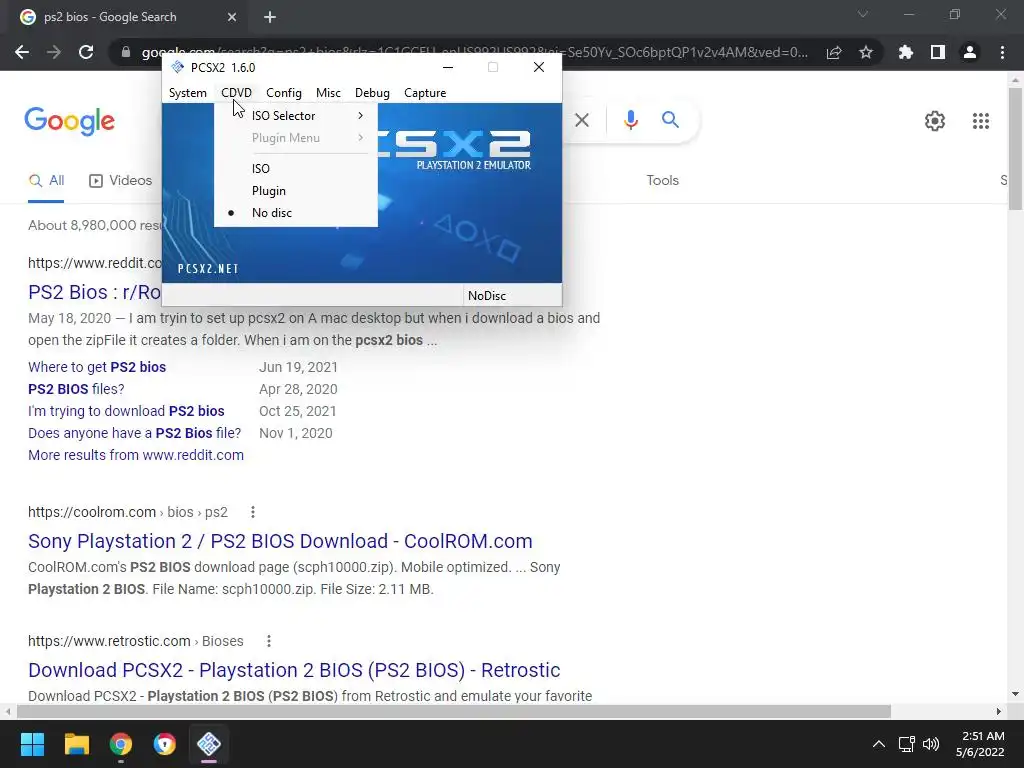The image size is (1024, 768).
Task: Open the Debug menu in PCSX2
Action: [x=372, y=93]
